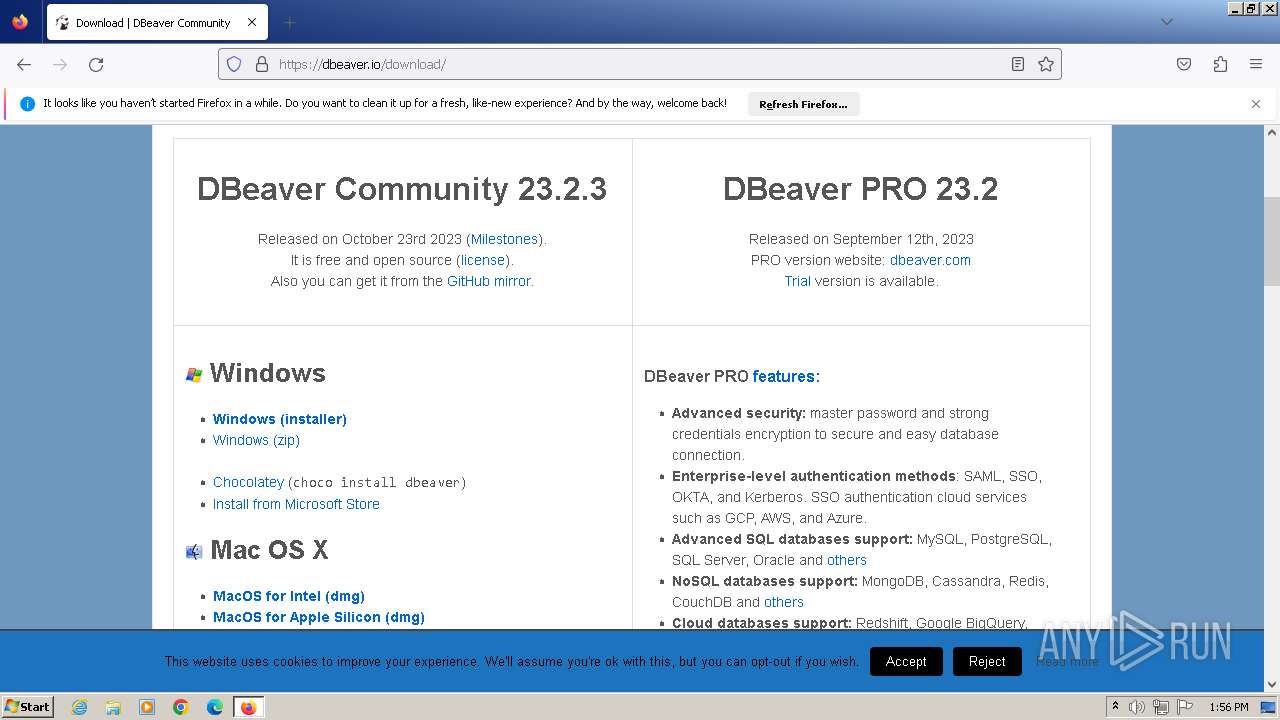Open the Extensions puzzle icon
The height and width of the screenshot is (720, 1280).
click(x=1220, y=64)
